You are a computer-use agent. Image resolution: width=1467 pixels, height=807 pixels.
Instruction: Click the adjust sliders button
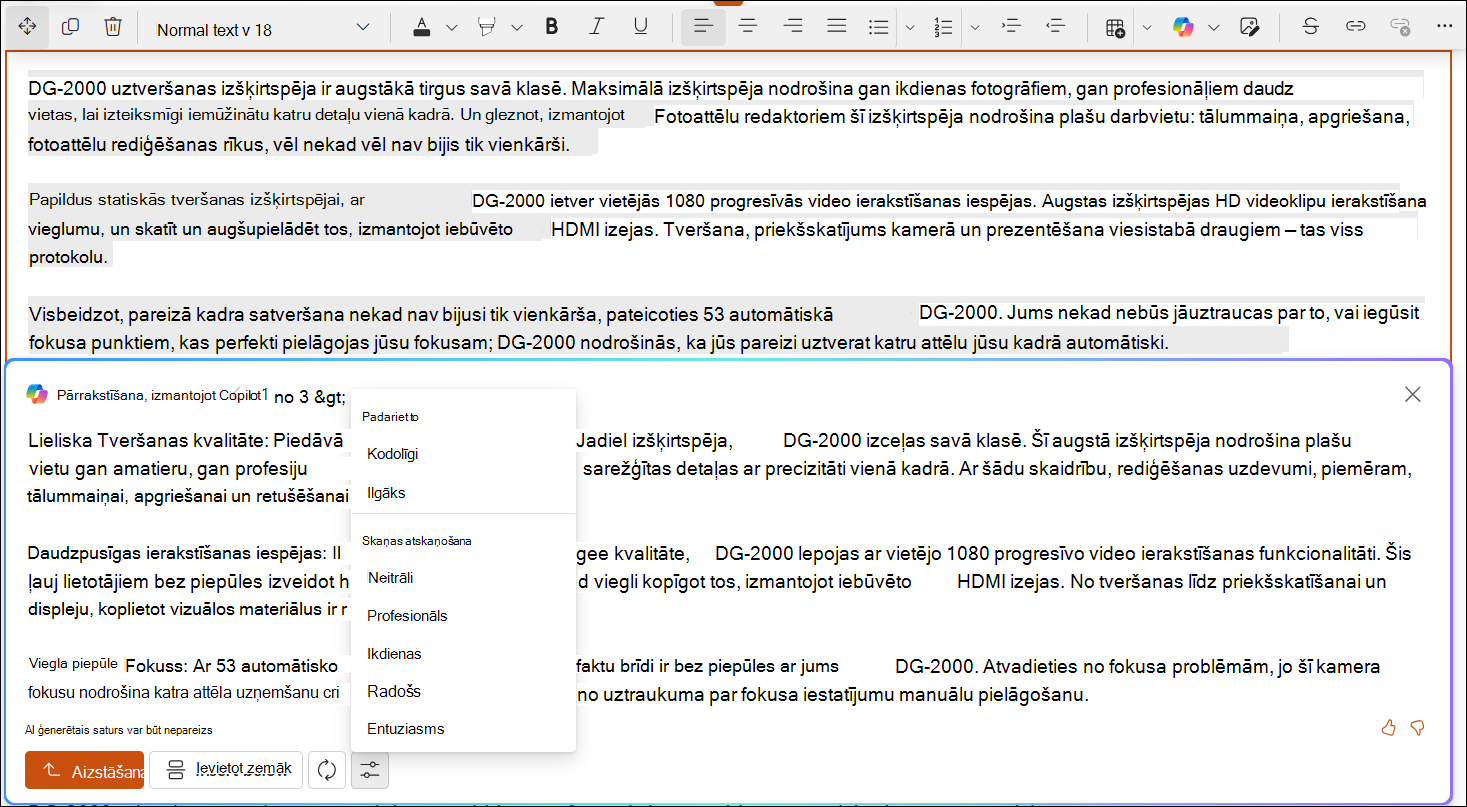coord(370,770)
